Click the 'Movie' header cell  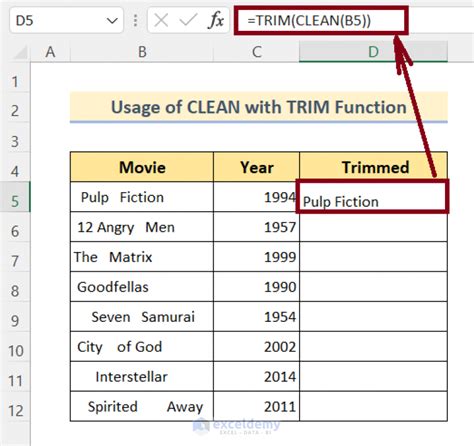point(142,167)
